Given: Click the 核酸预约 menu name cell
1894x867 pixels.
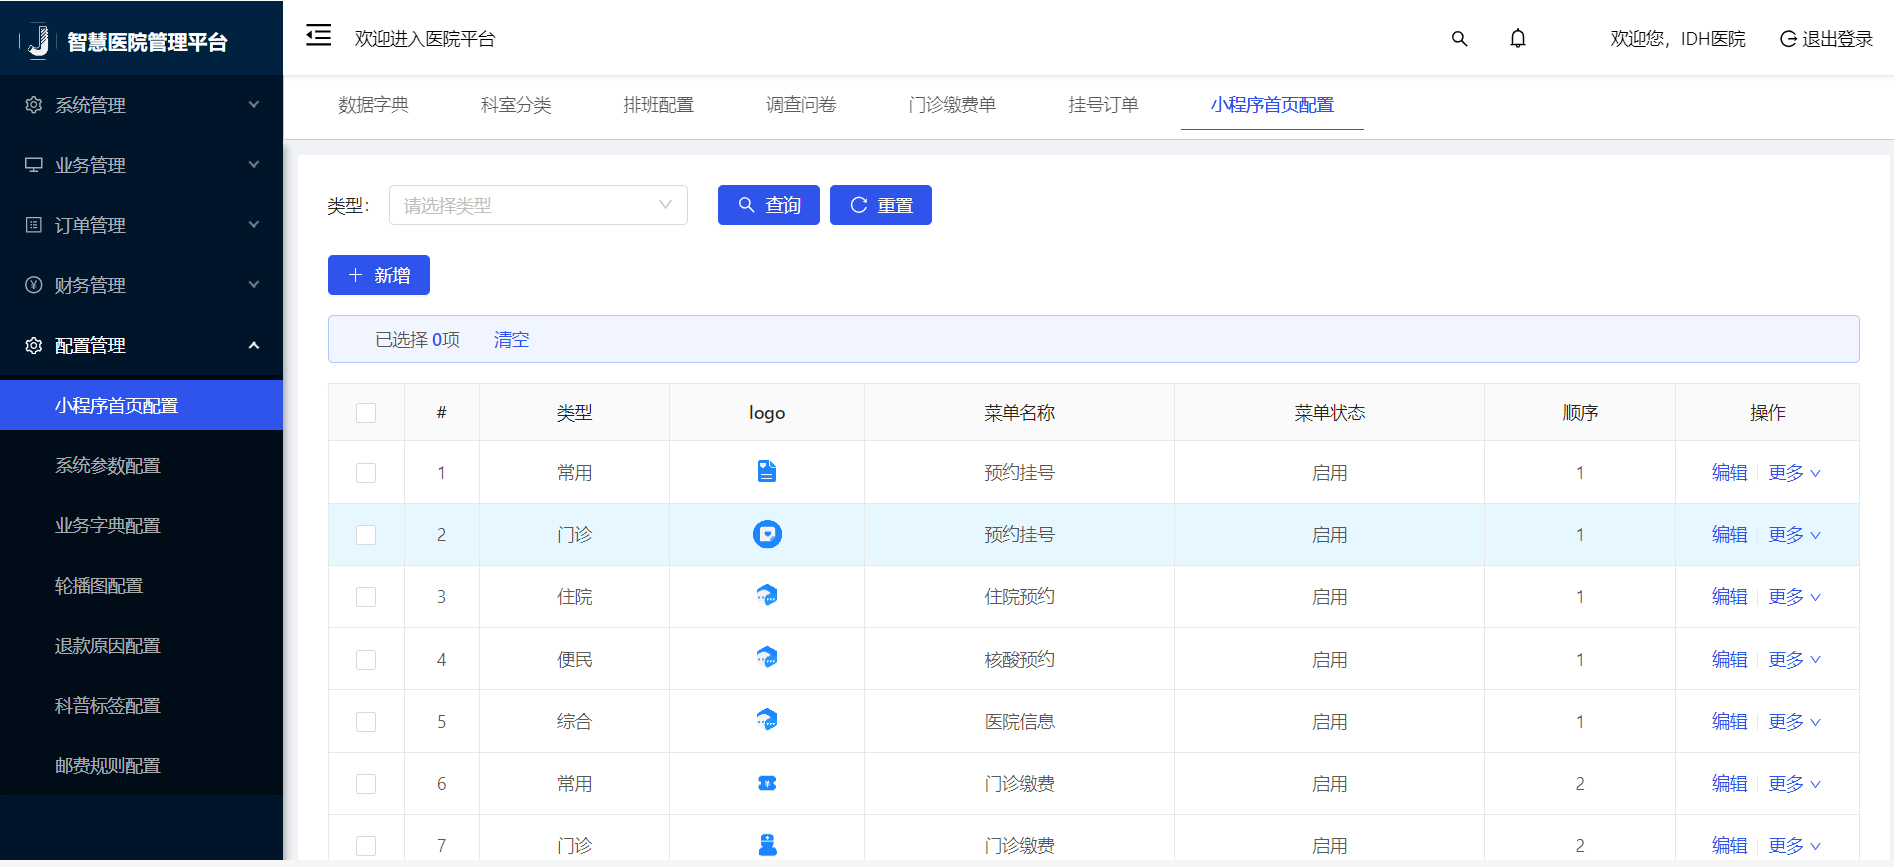Looking at the screenshot, I should pos(1019,660).
